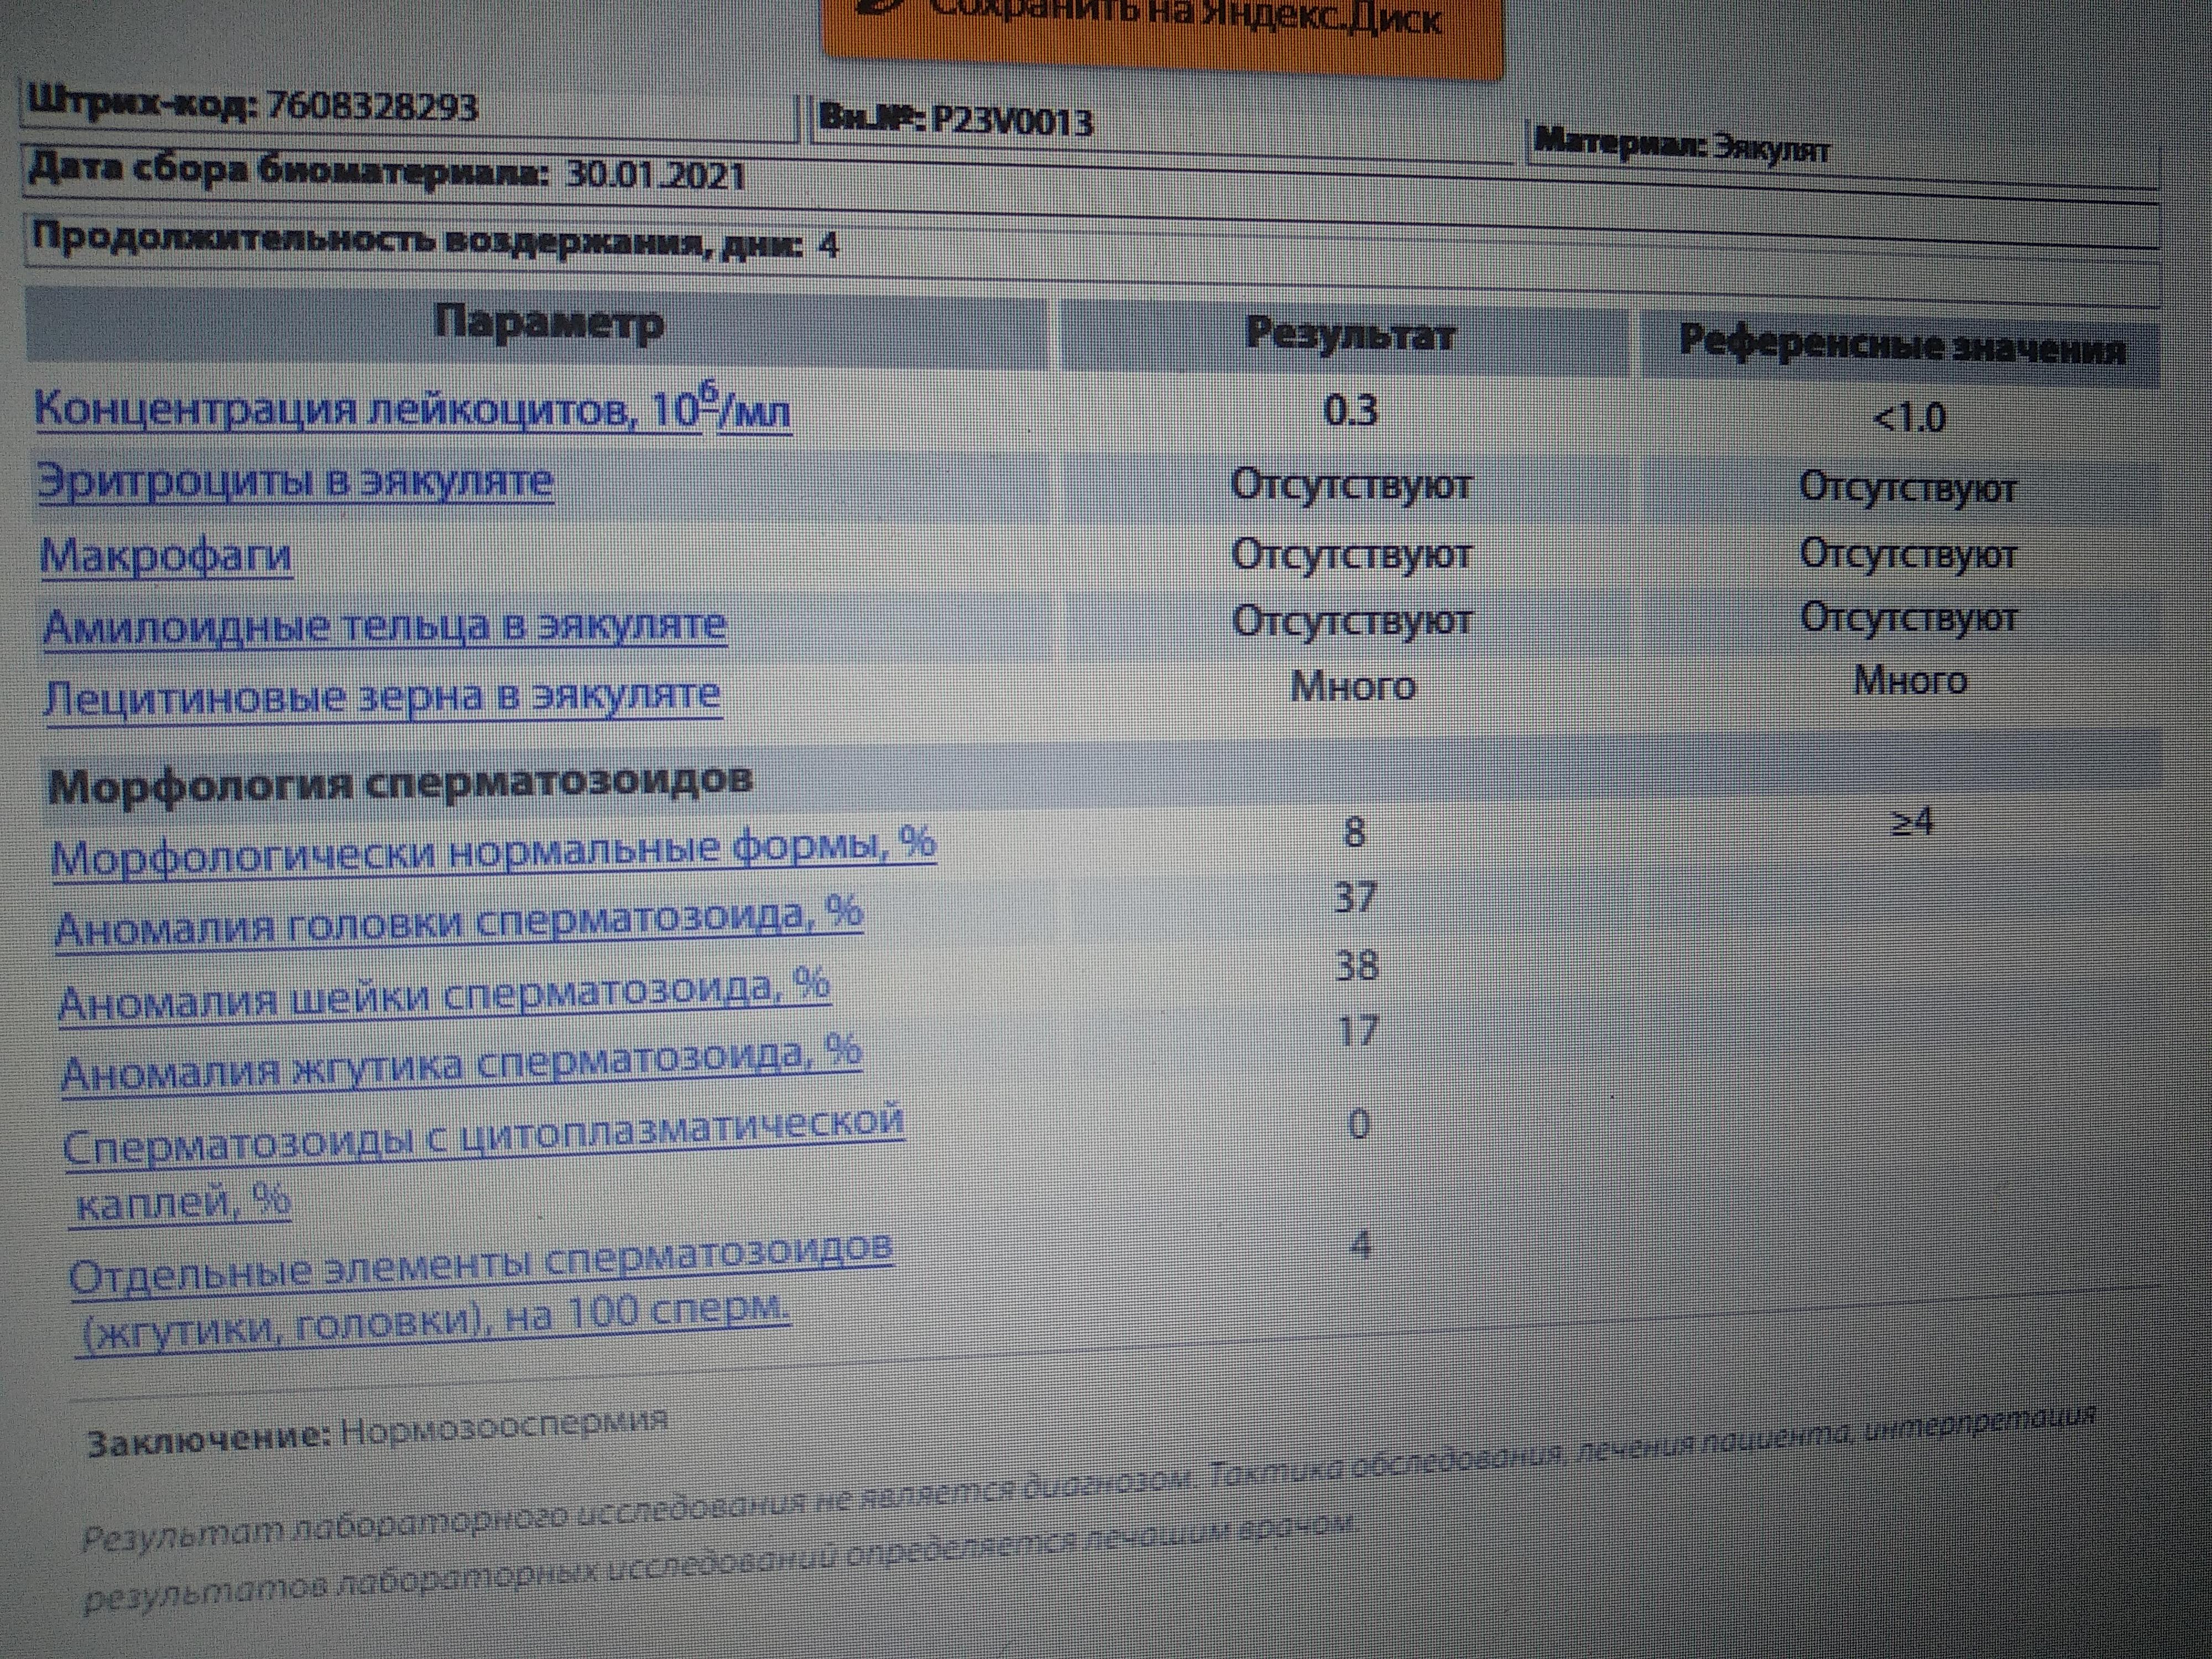Open Аномалия жгутика сперматозоида link
The width and height of the screenshot is (2212, 1659).
coord(461,1065)
